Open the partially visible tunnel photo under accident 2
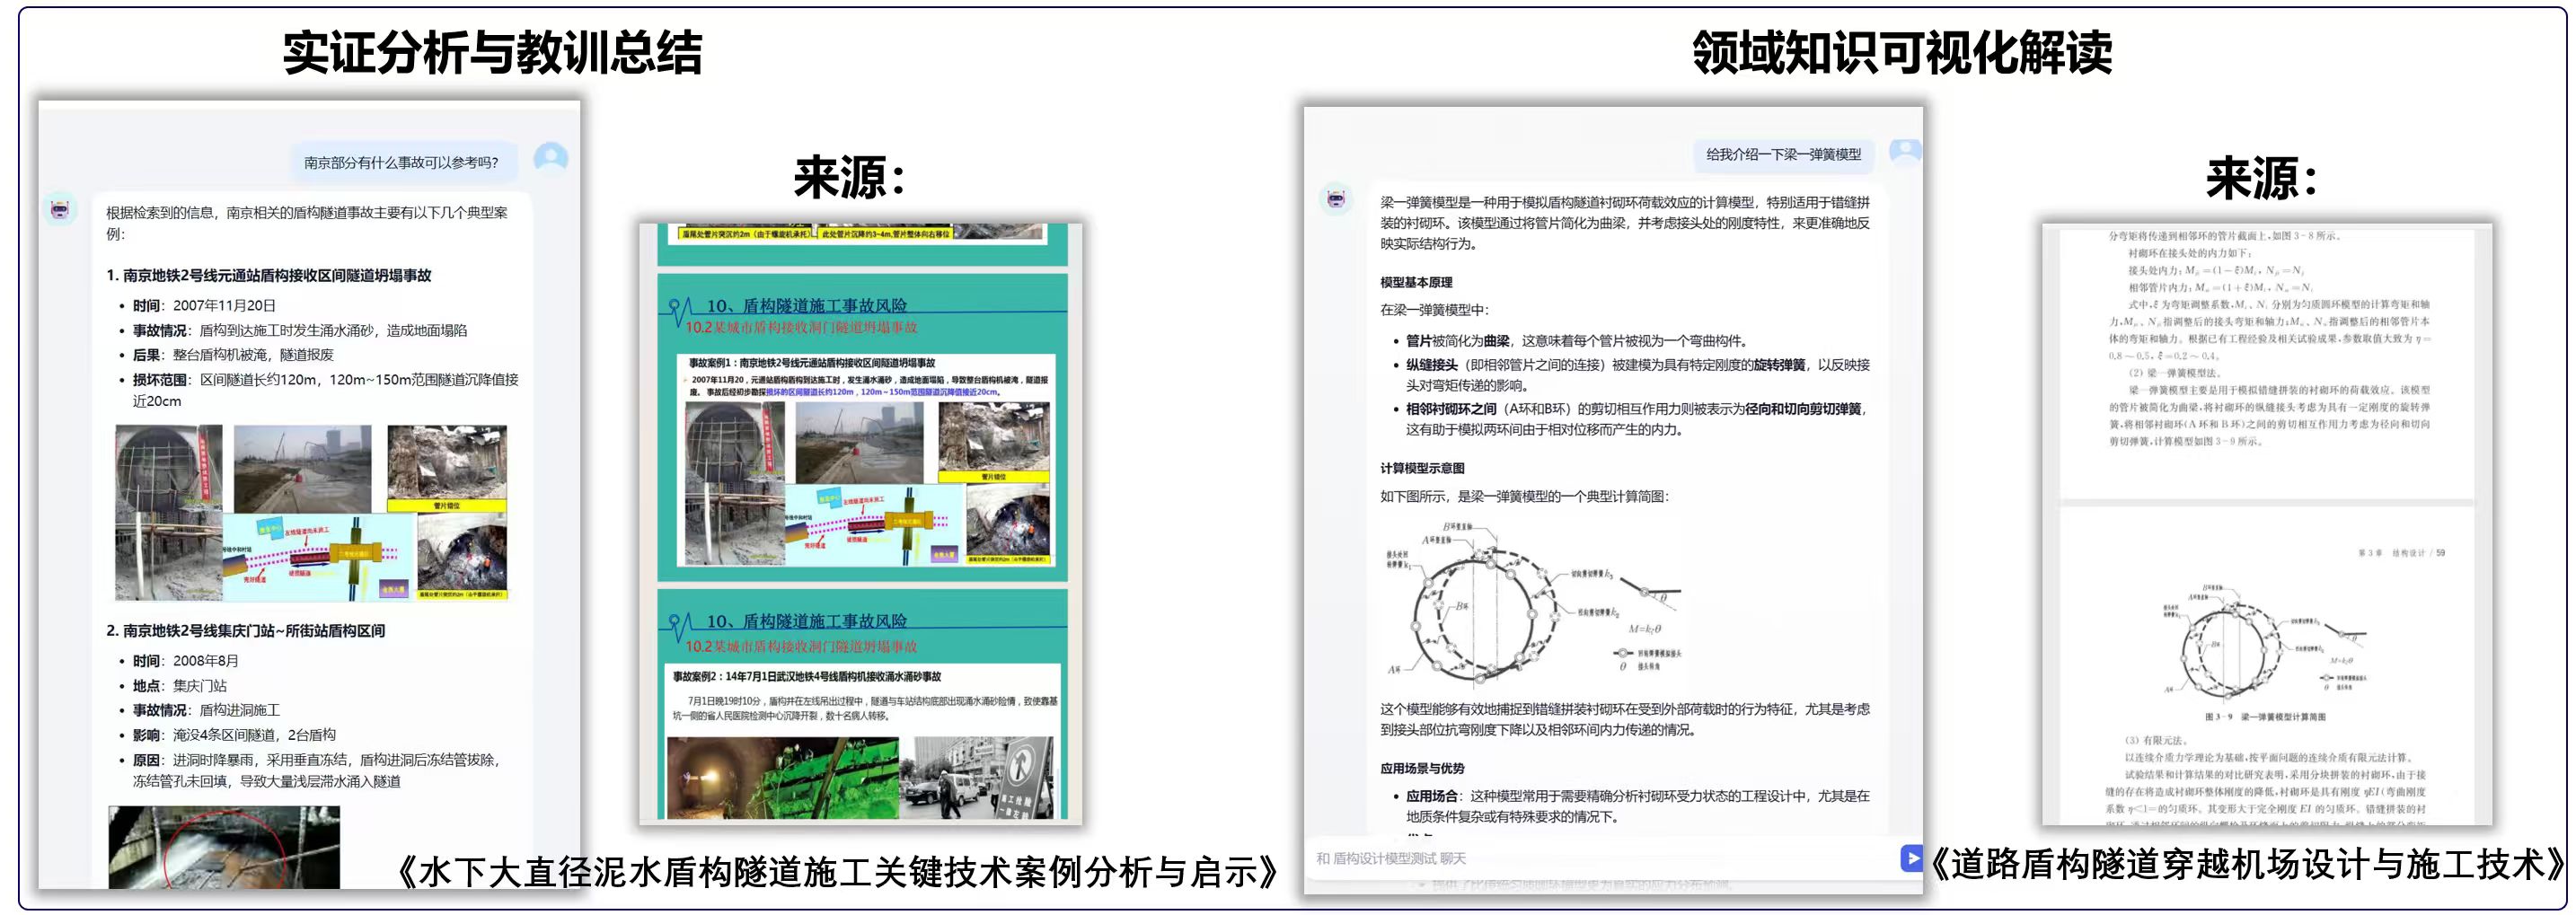 pos(224,847)
